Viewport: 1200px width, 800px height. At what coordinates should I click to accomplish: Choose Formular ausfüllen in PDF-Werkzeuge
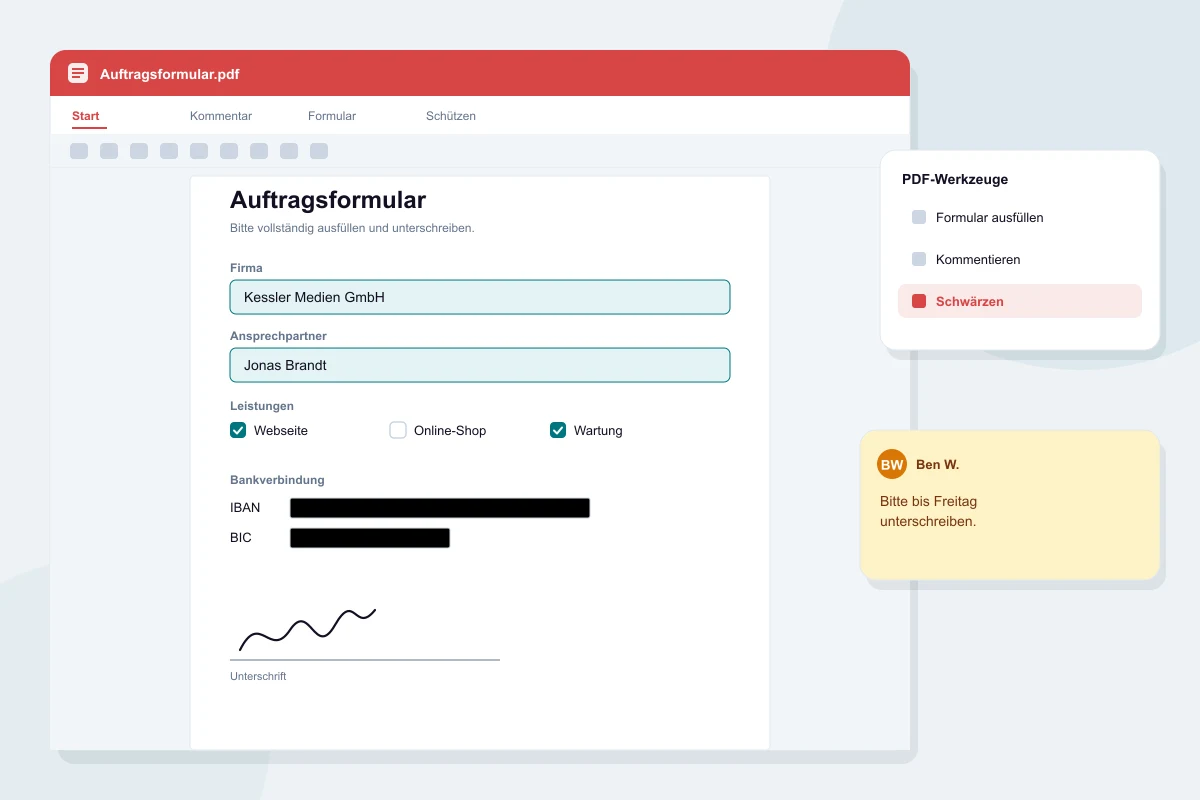point(1020,217)
